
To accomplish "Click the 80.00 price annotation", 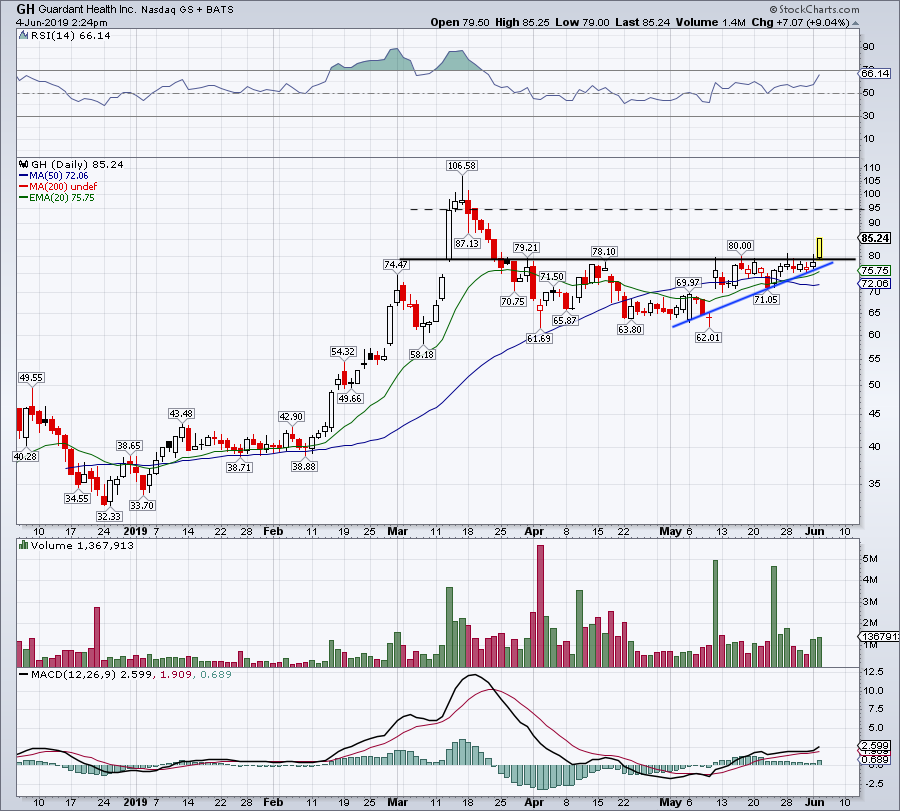I will [x=740, y=246].
